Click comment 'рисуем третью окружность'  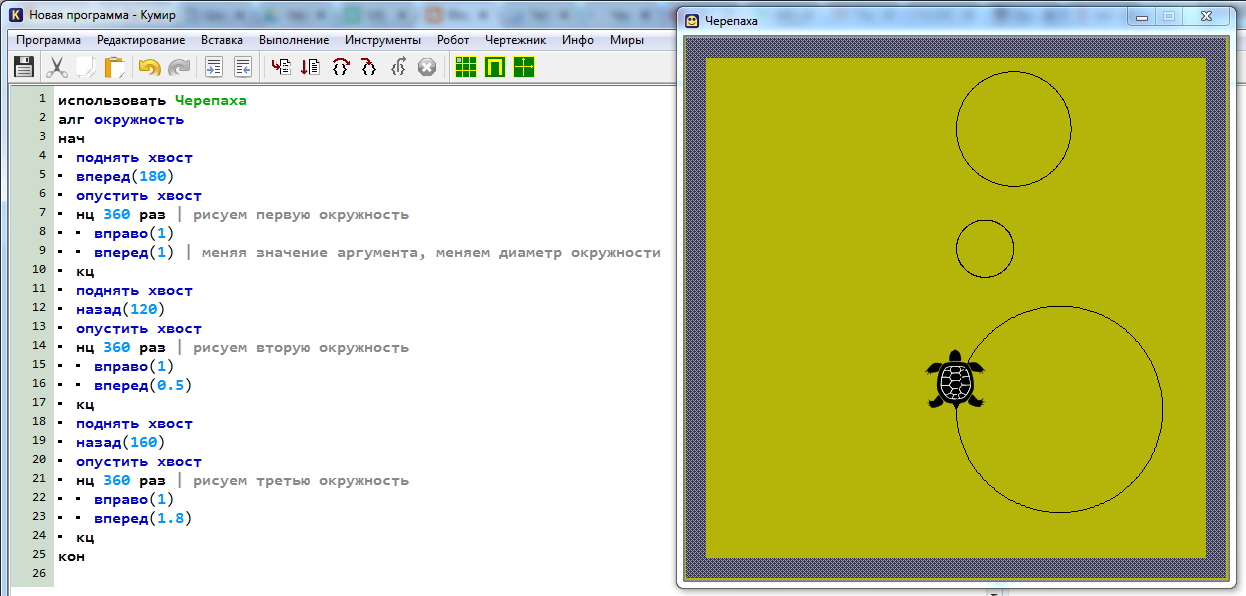(301, 480)
